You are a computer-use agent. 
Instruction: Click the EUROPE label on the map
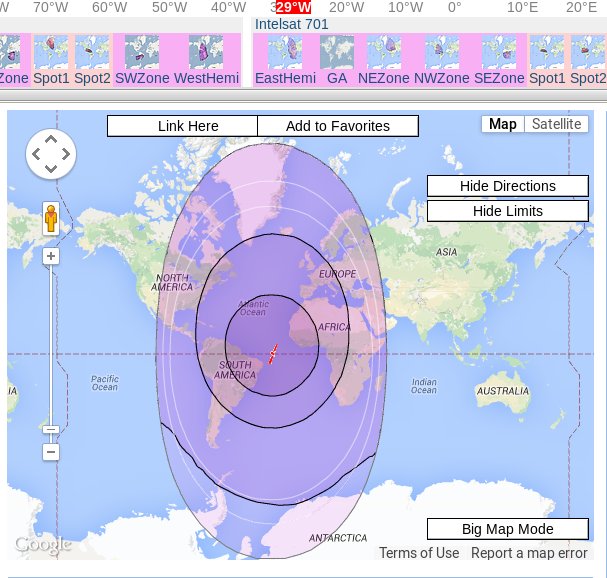click(x=338, y=274)
